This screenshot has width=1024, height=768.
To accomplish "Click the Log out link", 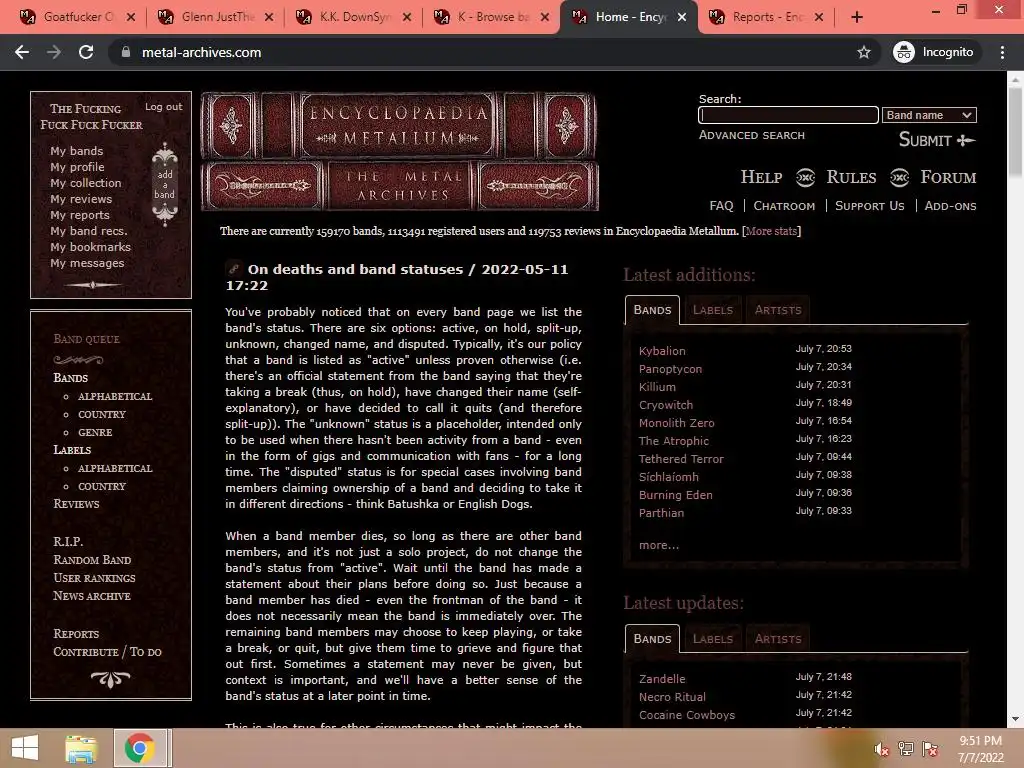I will point(163,106).
